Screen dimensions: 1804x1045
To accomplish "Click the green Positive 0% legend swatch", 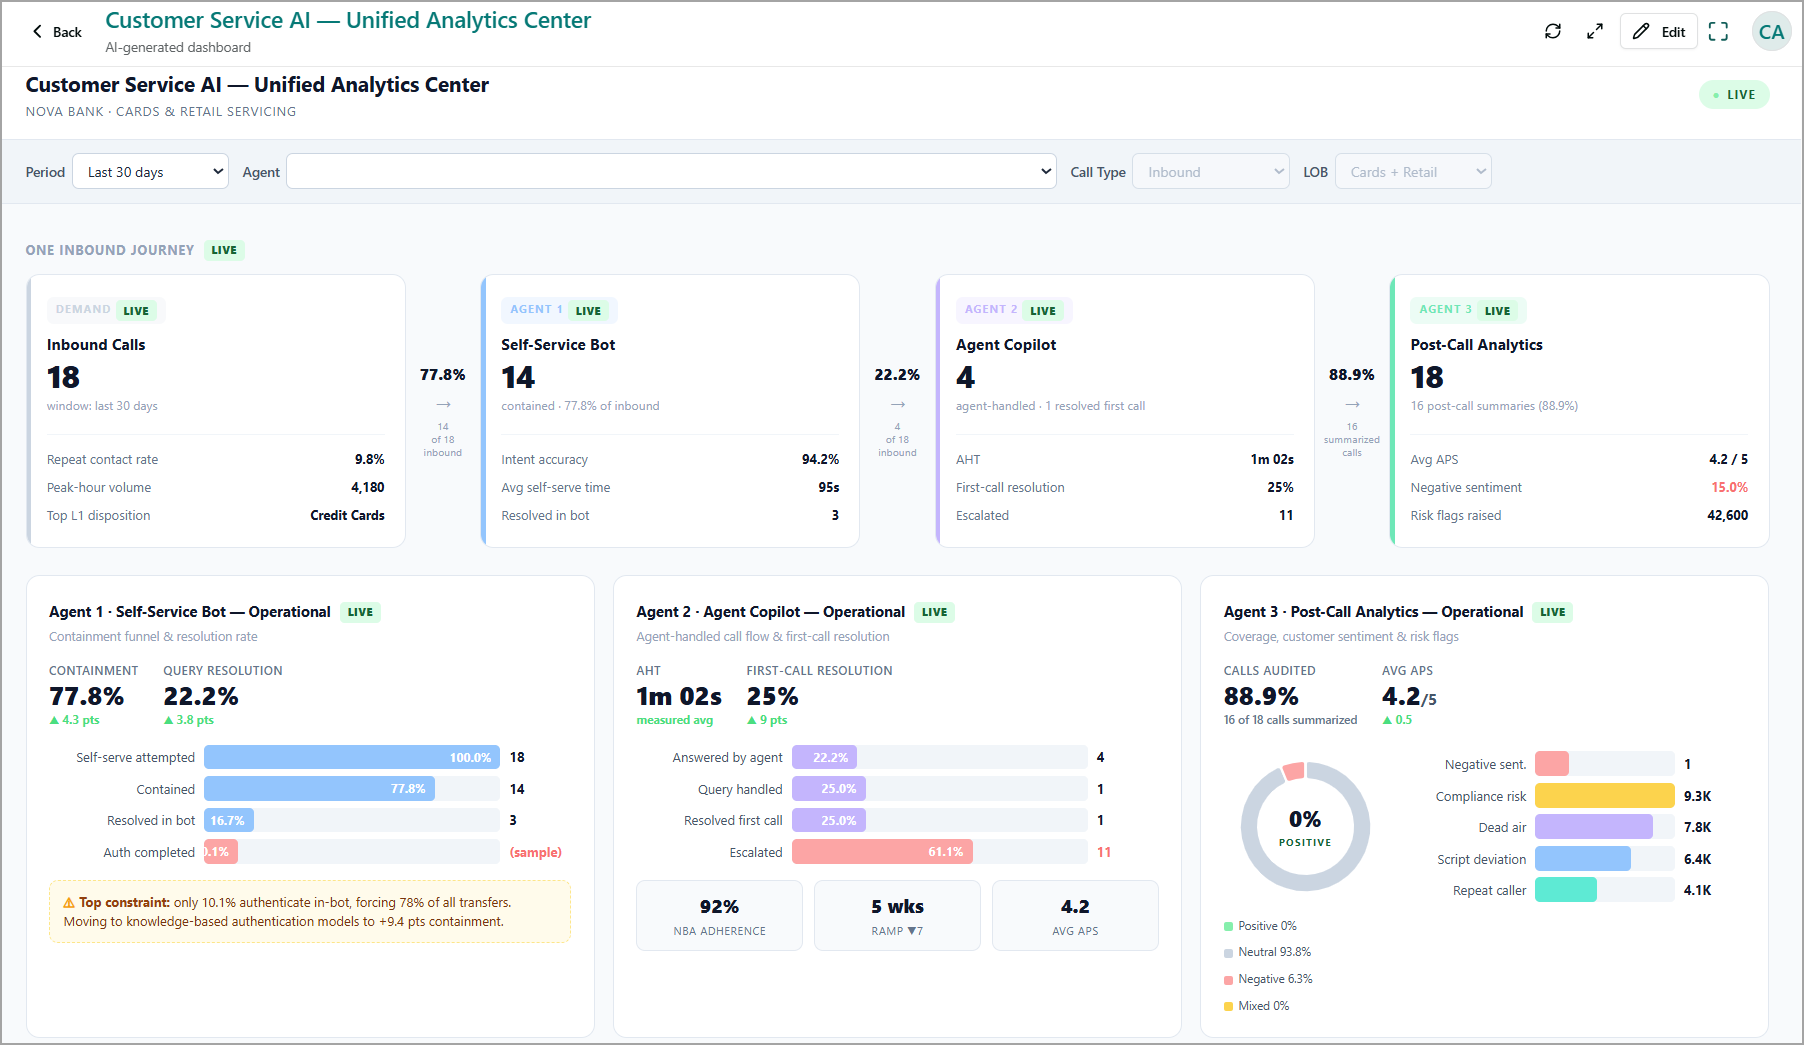I will coord(1228,926).
